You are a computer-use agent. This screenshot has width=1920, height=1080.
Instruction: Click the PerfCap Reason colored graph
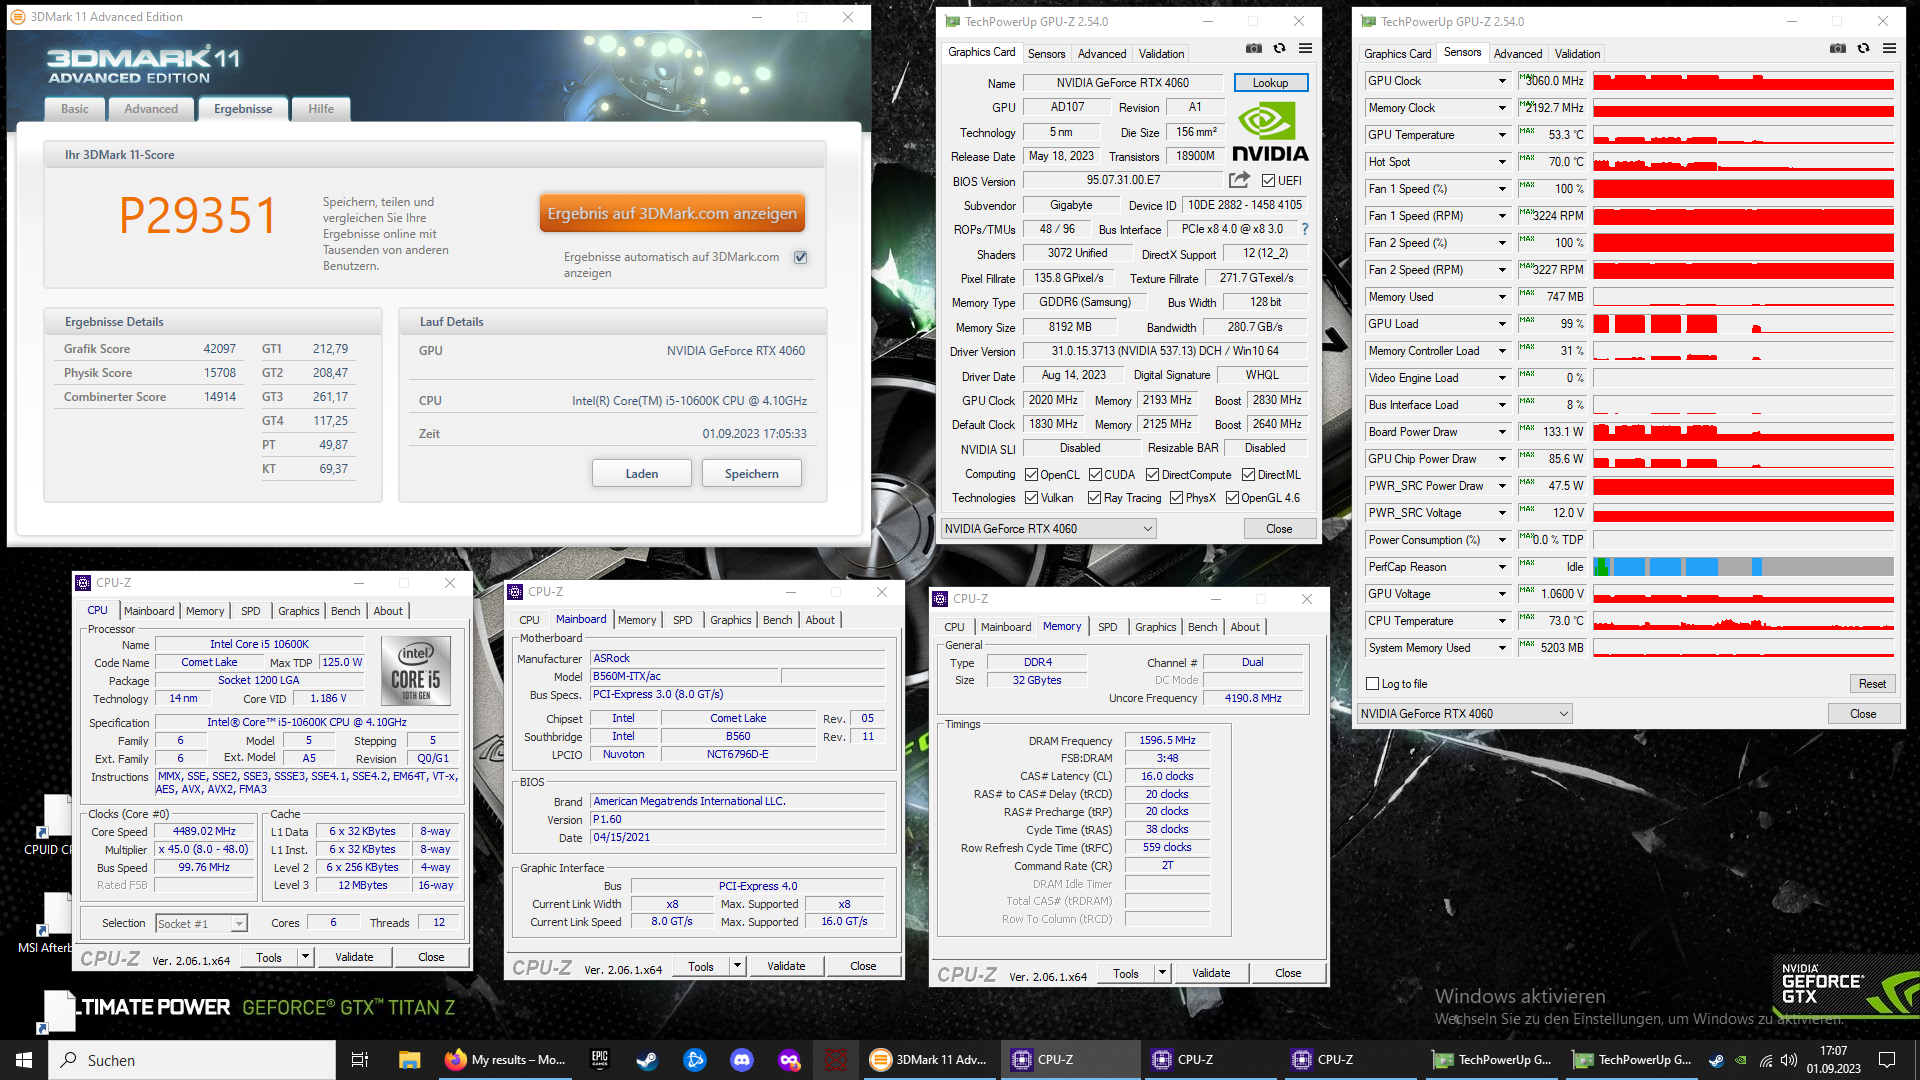click(1743, 567)
